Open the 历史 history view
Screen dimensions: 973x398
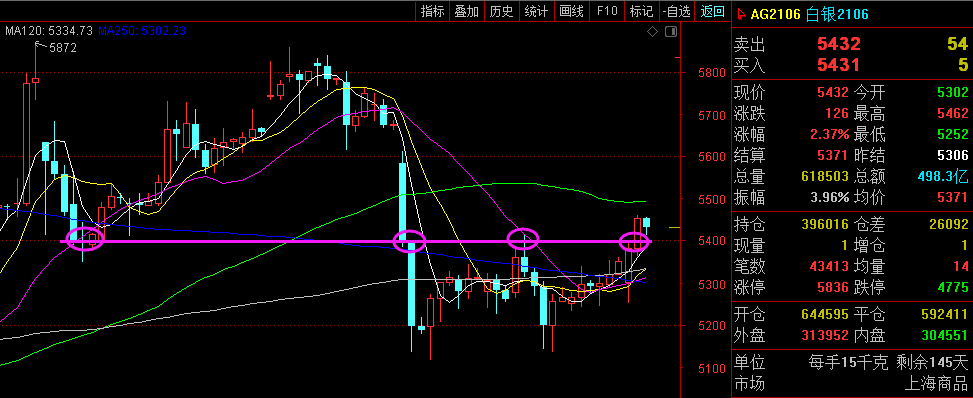point(501,11)
